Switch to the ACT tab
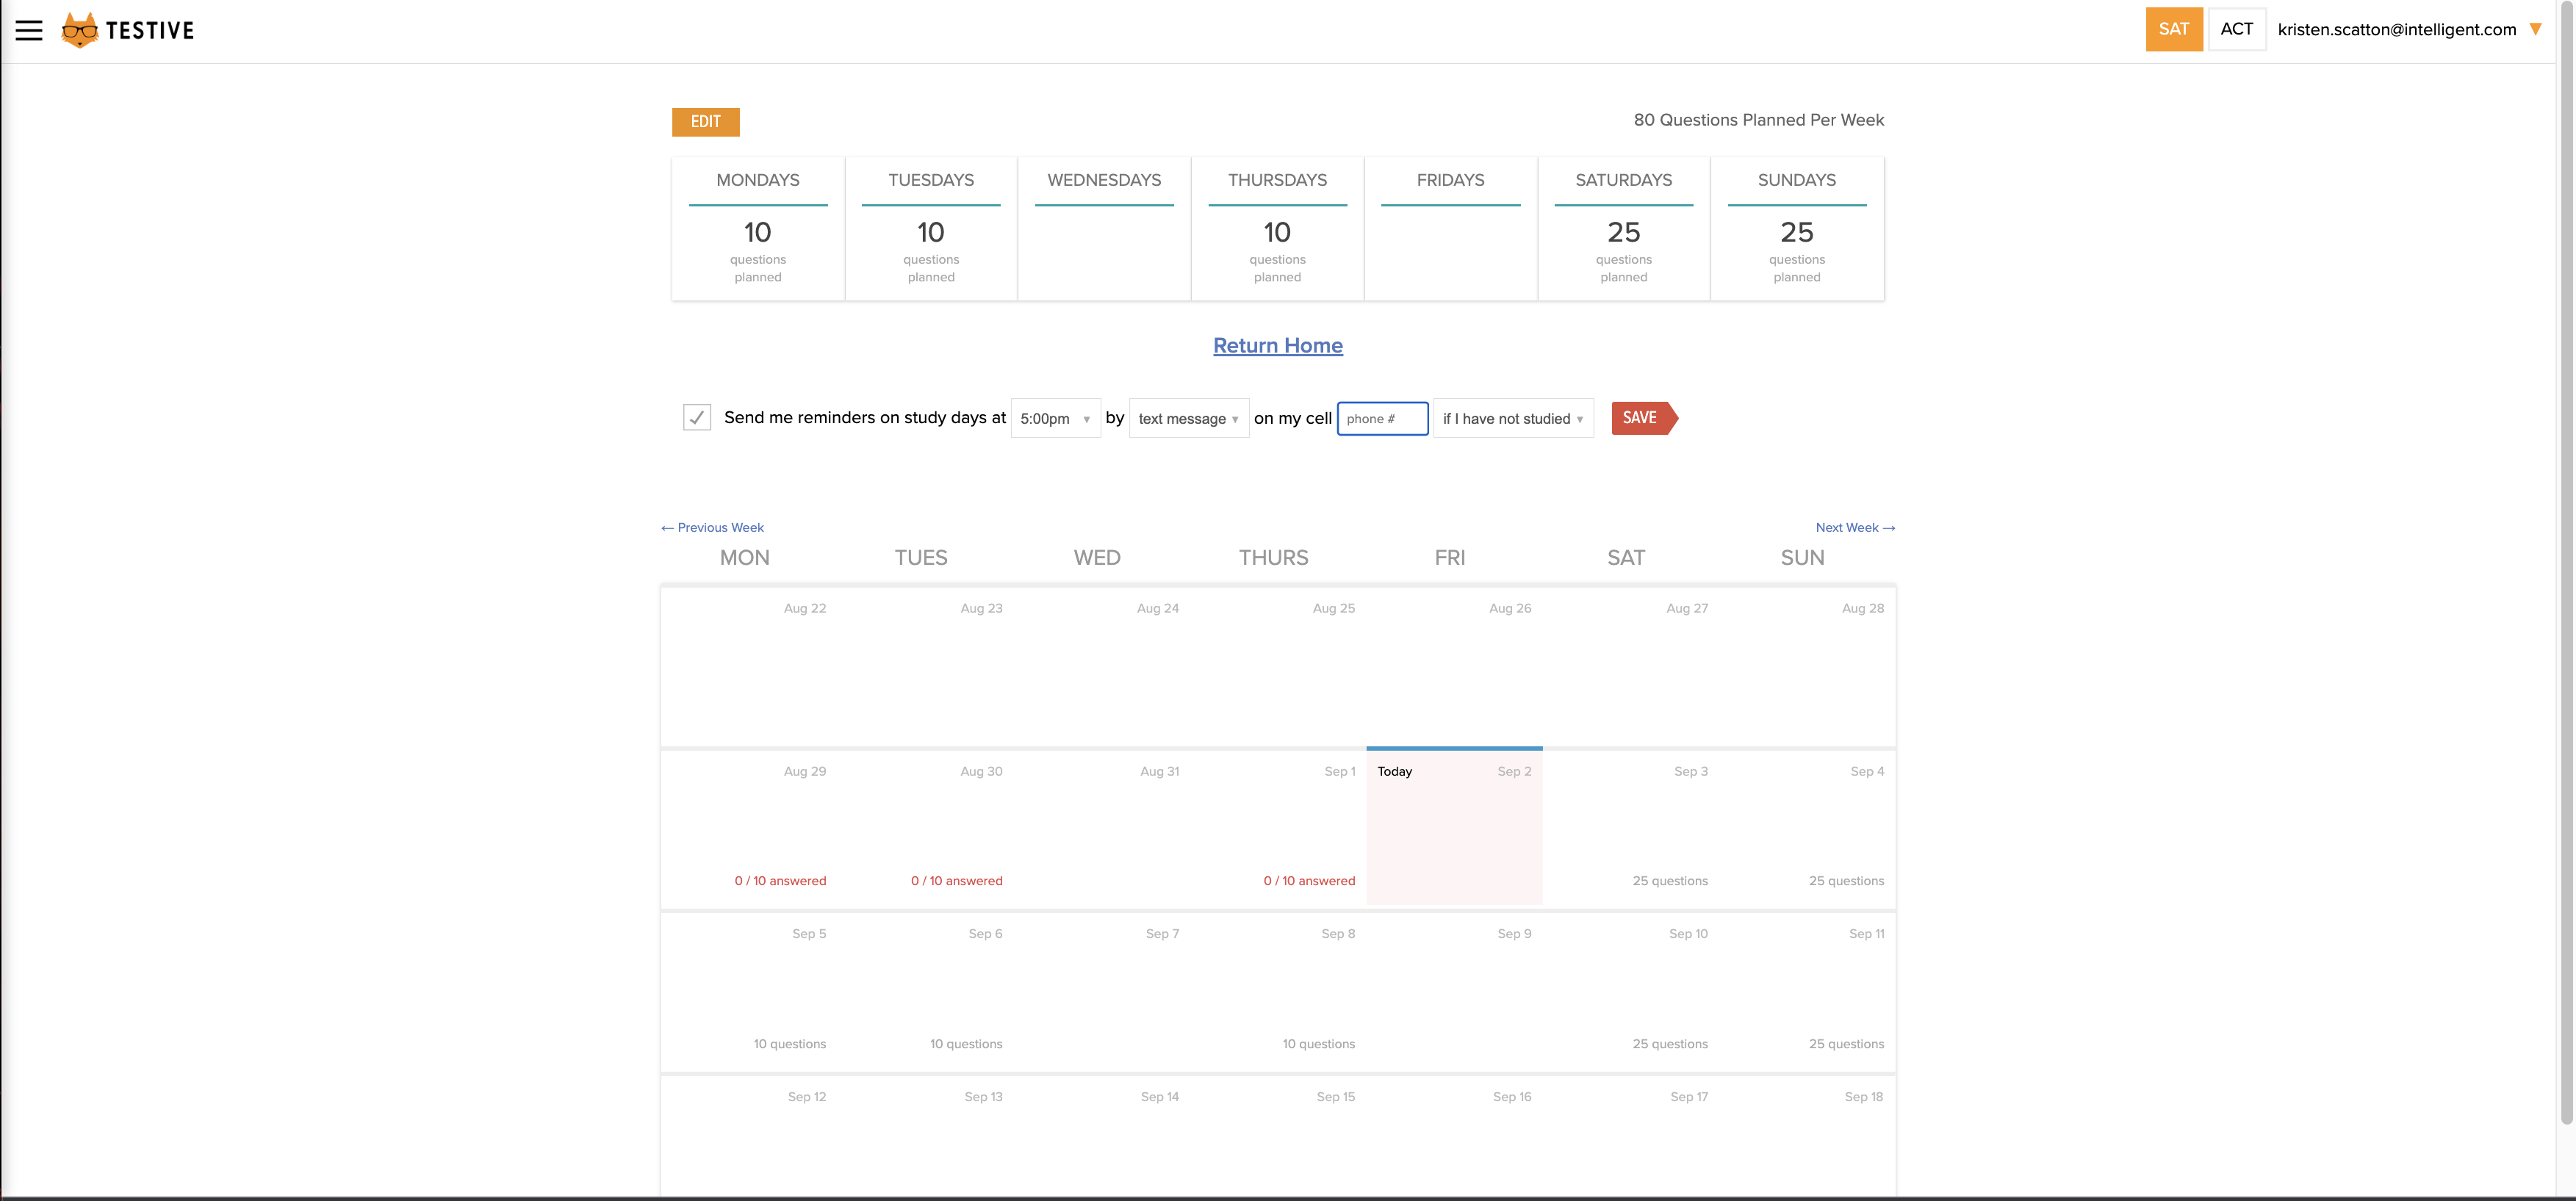This screenshot has height=1201, width=2576. 2236,29
